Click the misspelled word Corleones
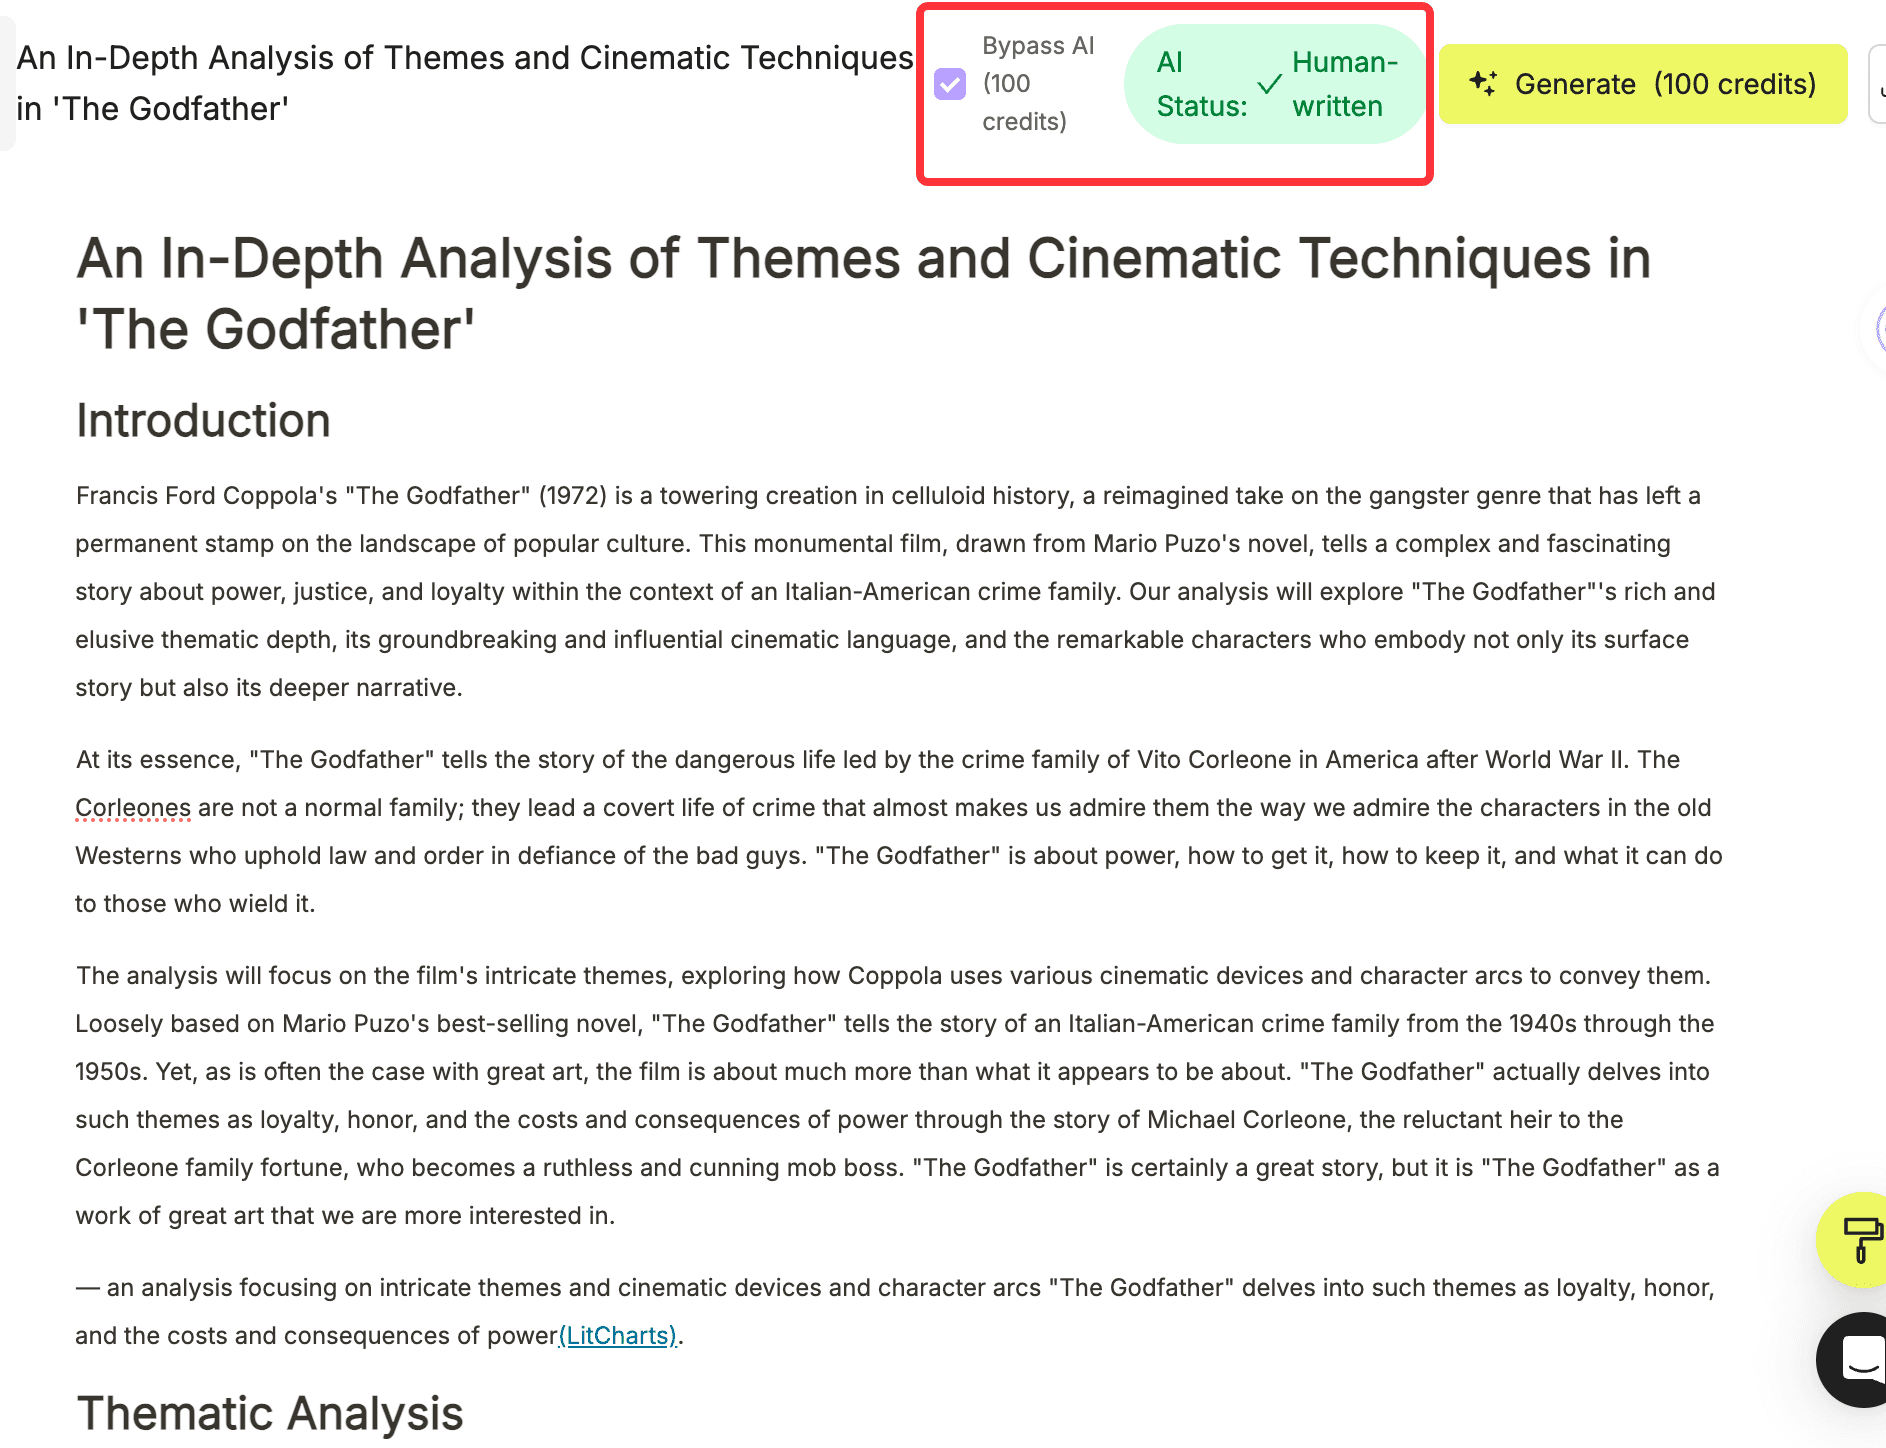The image size is (1886, 1448). [133, 808]
